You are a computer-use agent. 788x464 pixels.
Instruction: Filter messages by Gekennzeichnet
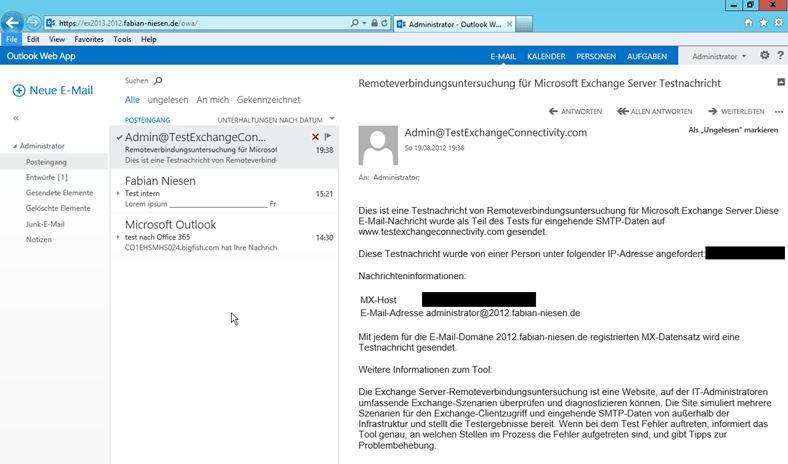(268, 100)
